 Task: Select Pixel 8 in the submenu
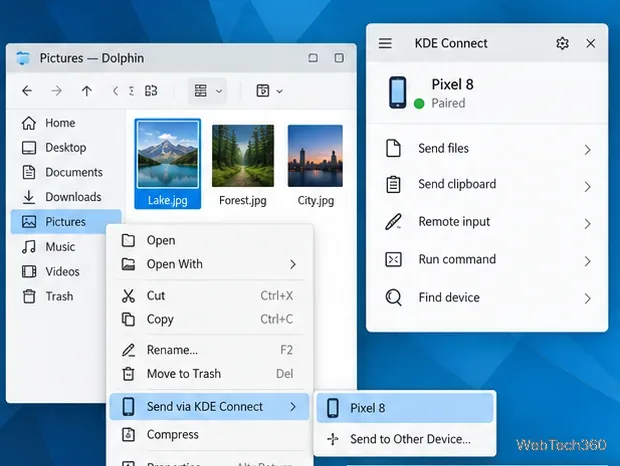tap(405, 408)
